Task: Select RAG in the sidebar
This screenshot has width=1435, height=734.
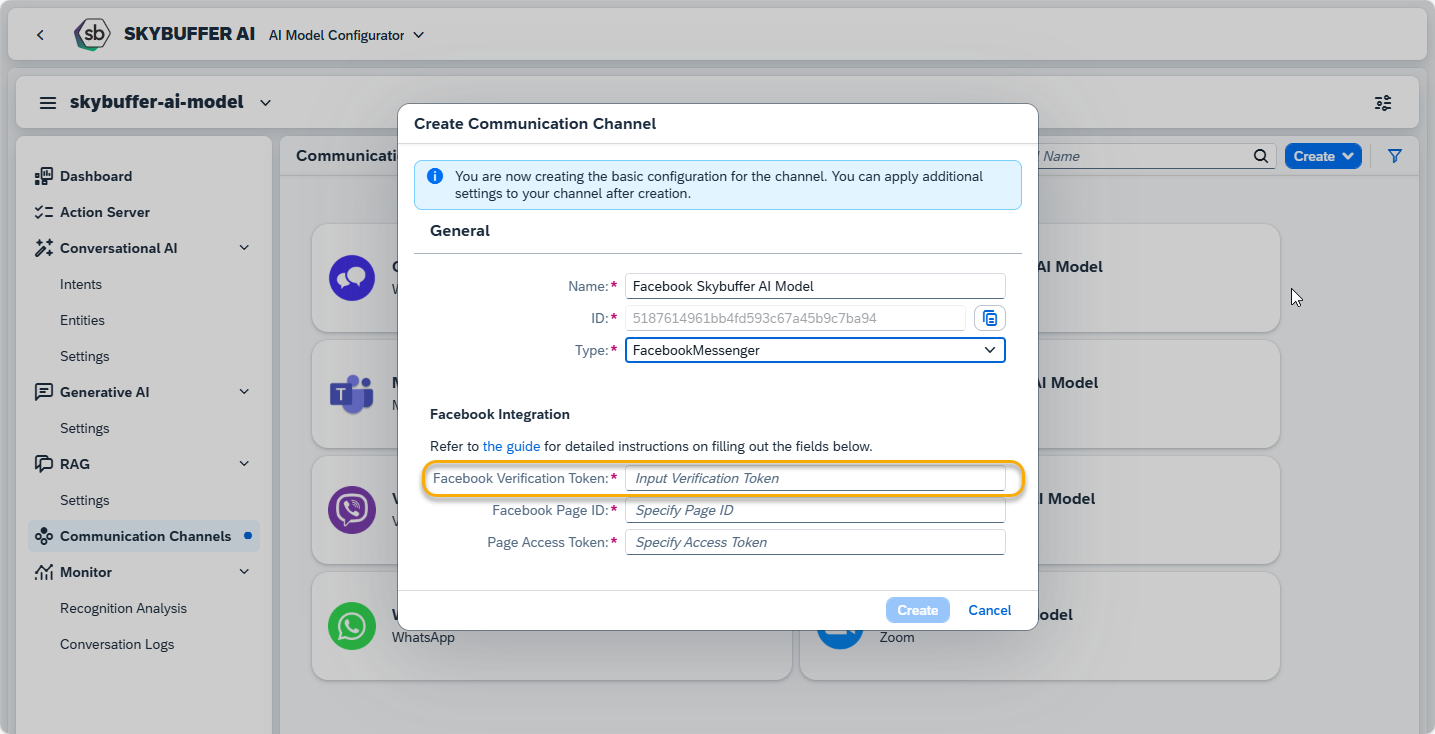Action: (75, 464)
